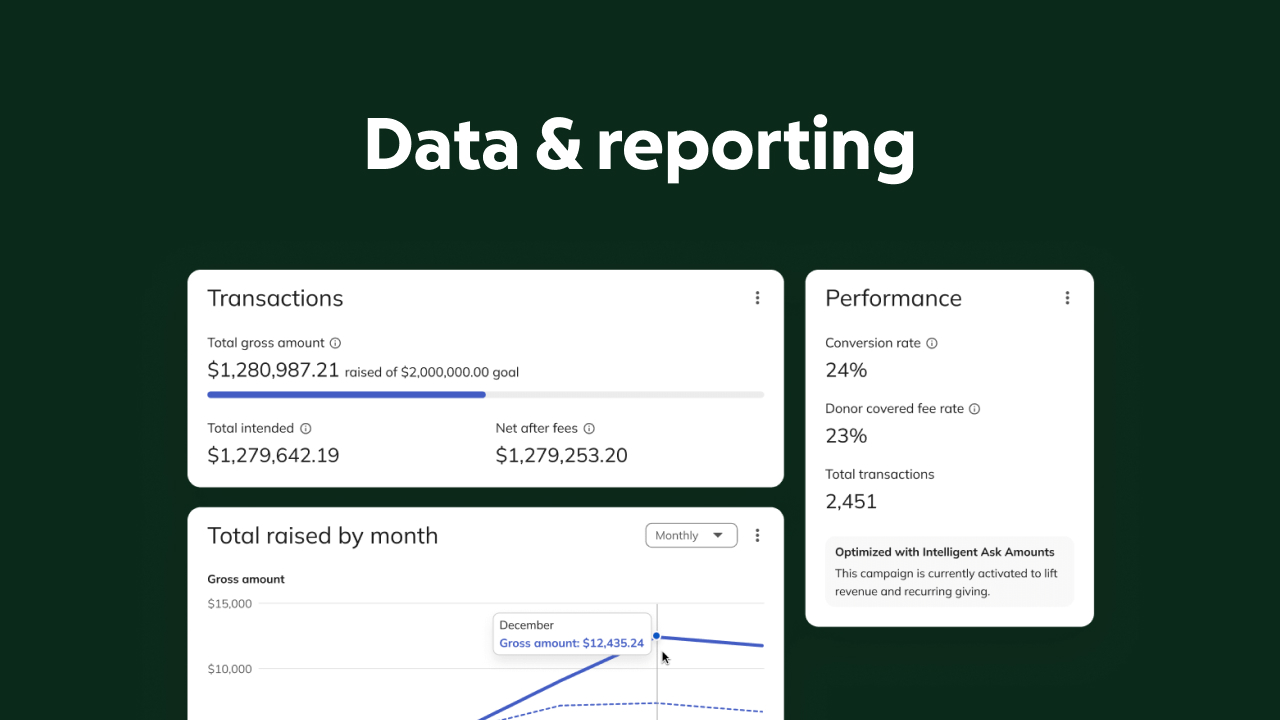This screenshot has height=720, width=1280.
Task: Click the December gross amount tooltip
Action: [x=571, y=634]
